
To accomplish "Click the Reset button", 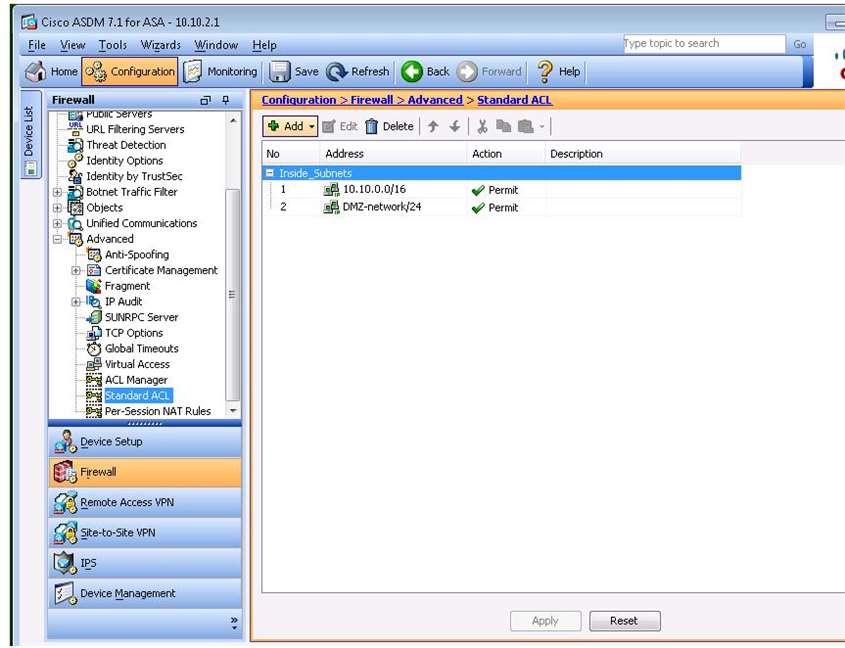I will point(623,621).
